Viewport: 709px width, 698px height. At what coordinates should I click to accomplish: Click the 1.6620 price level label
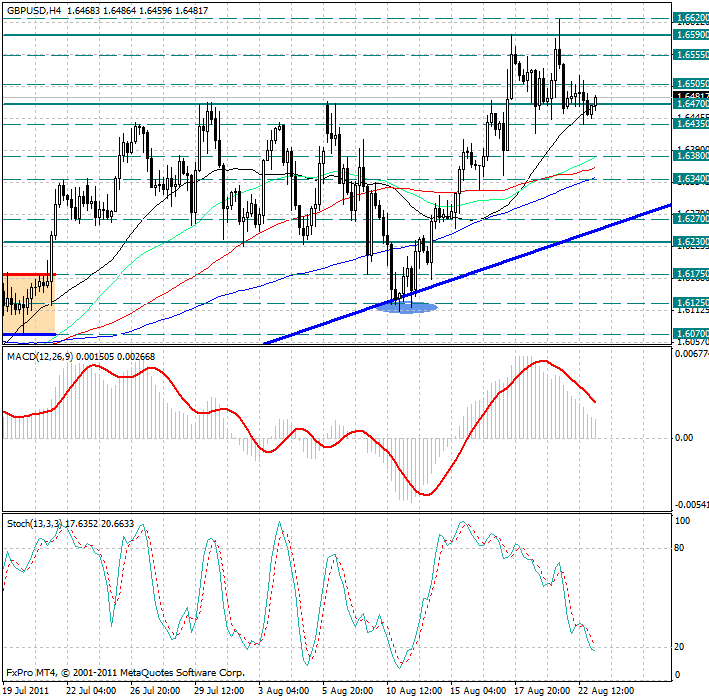[691, 18]
